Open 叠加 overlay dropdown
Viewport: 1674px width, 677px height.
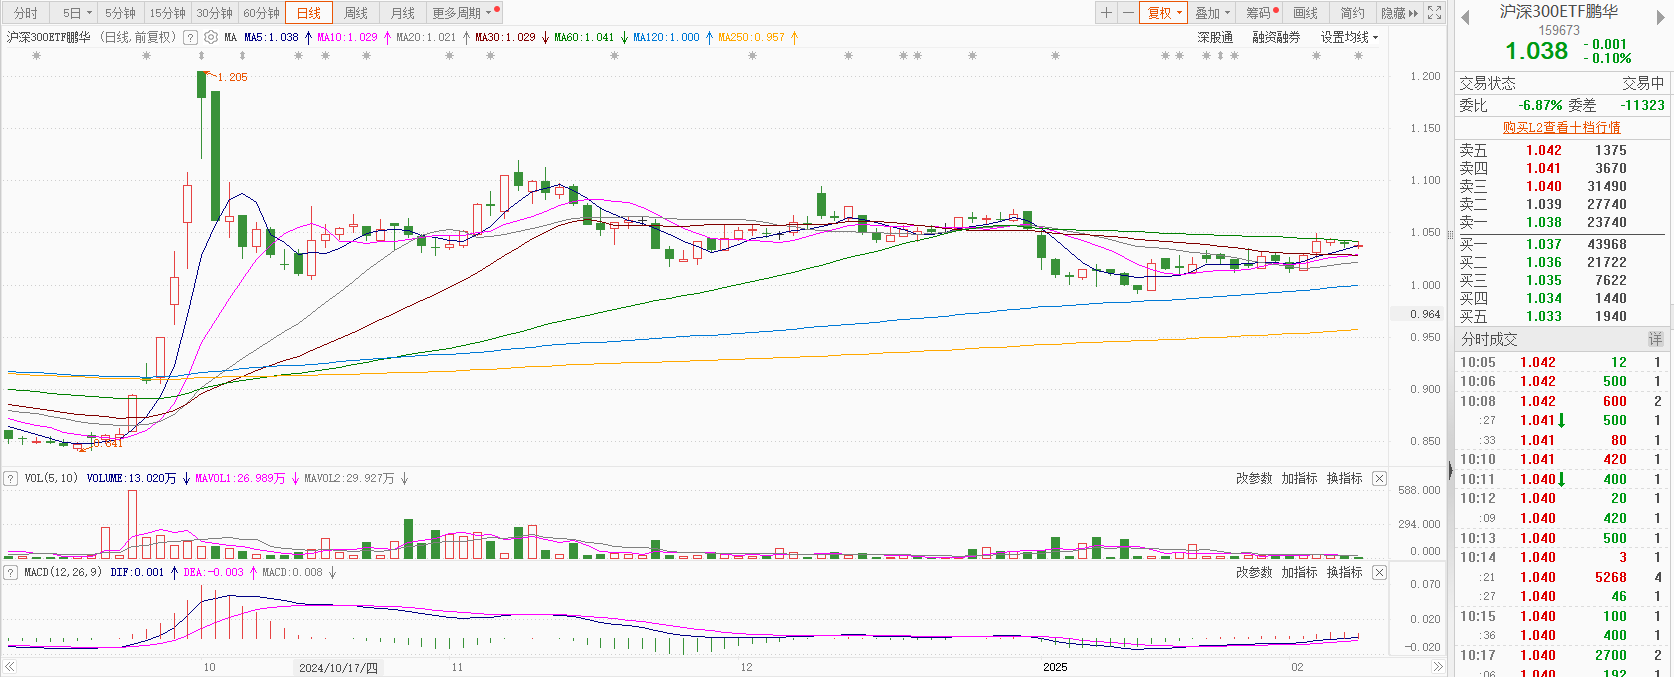click(1213, 13)
